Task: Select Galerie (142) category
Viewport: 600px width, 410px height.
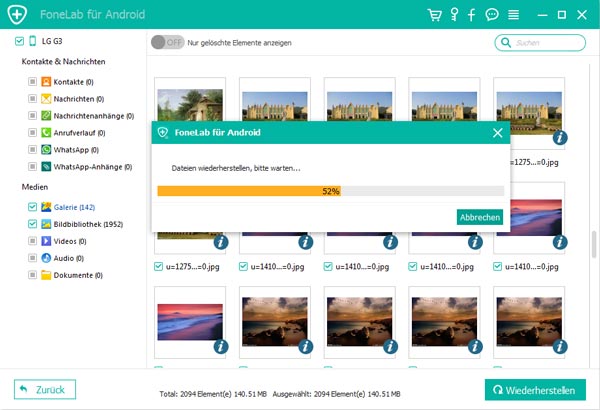Action: [74, 207]
